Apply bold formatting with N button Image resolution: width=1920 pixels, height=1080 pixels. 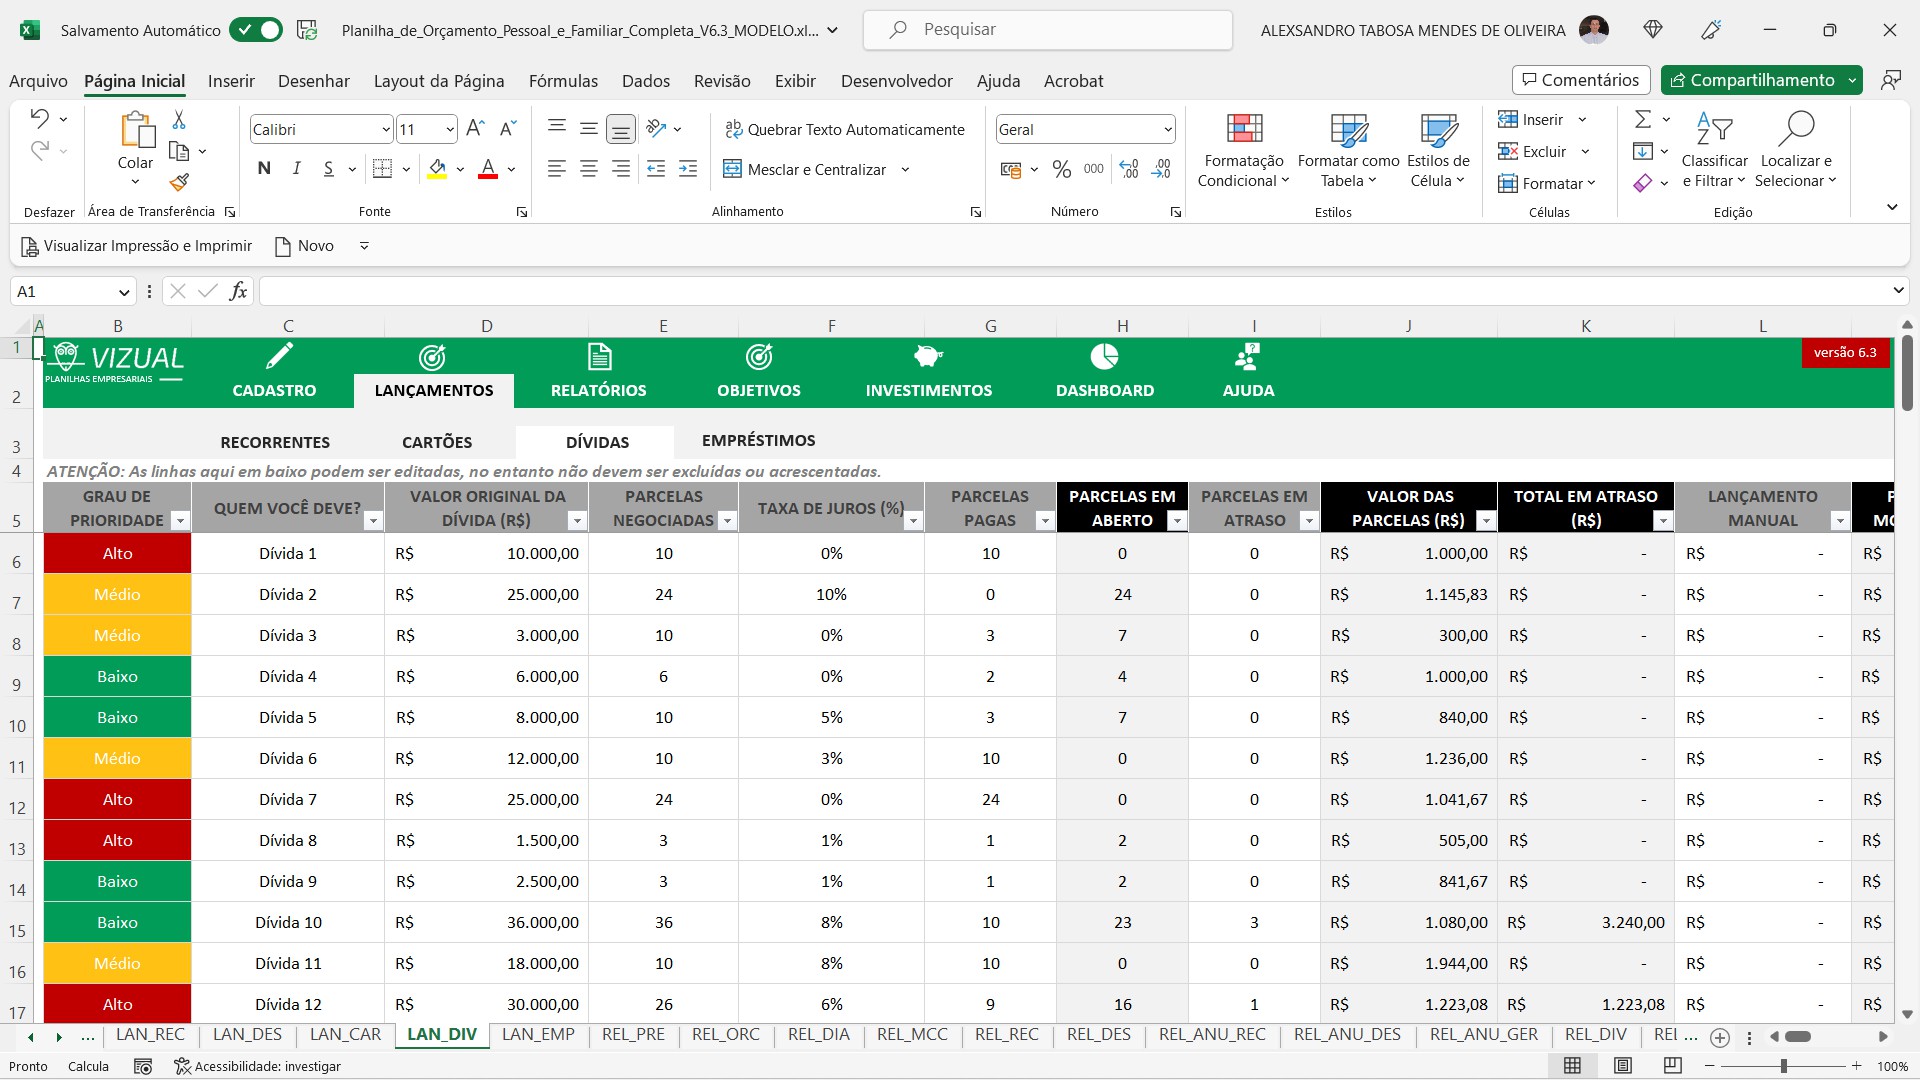tap(264, 169)
